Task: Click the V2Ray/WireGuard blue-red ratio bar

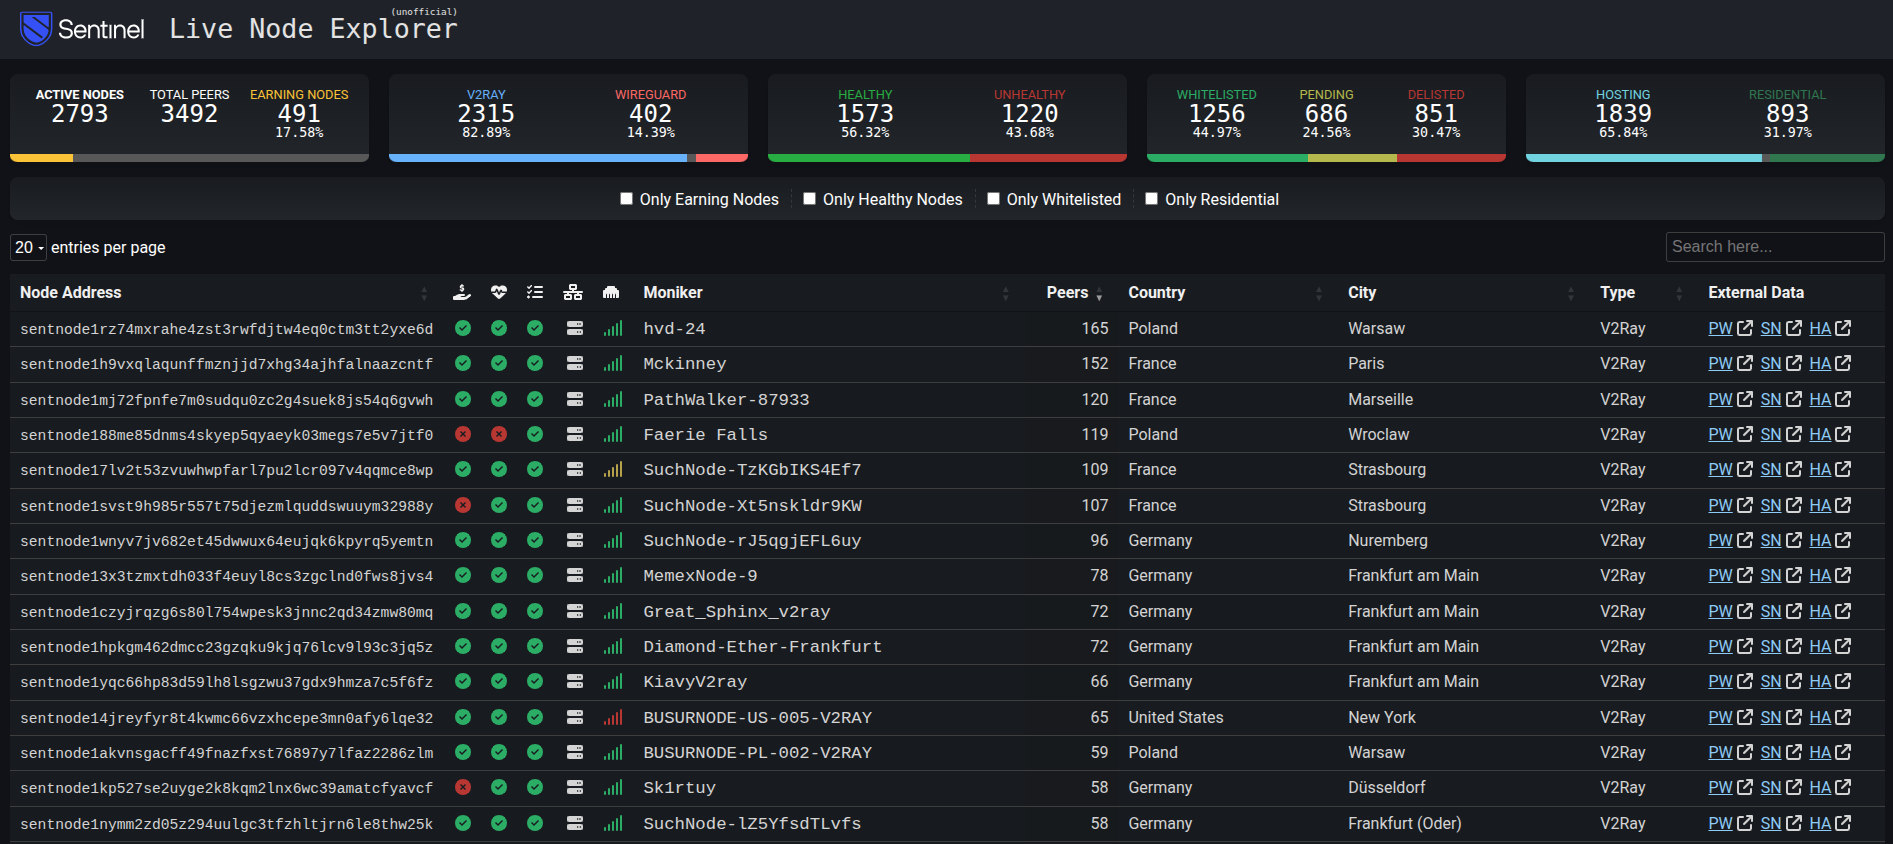Action: point(568,157)
